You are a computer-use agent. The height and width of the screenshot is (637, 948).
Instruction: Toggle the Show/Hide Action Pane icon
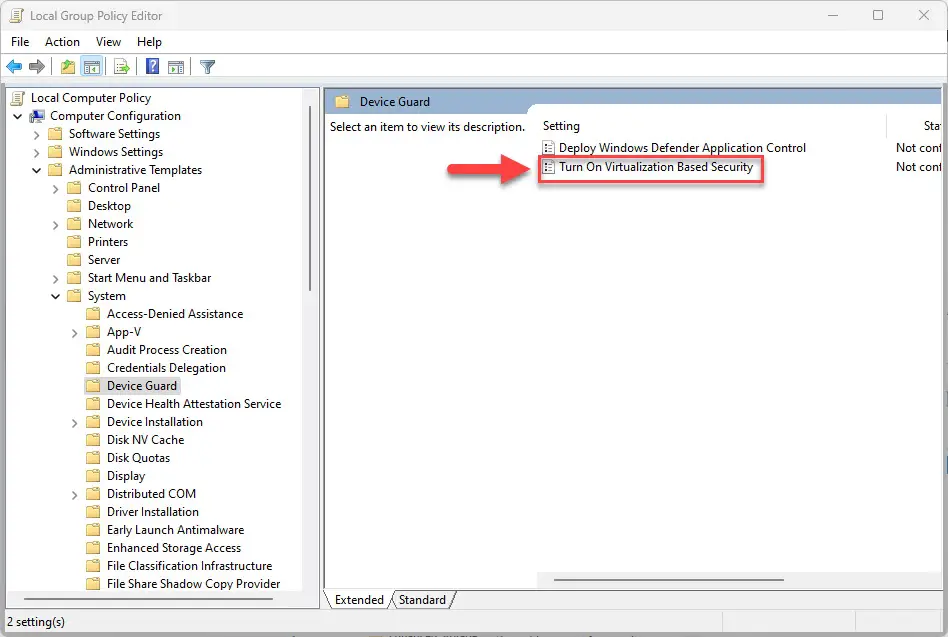click(176, 66)
